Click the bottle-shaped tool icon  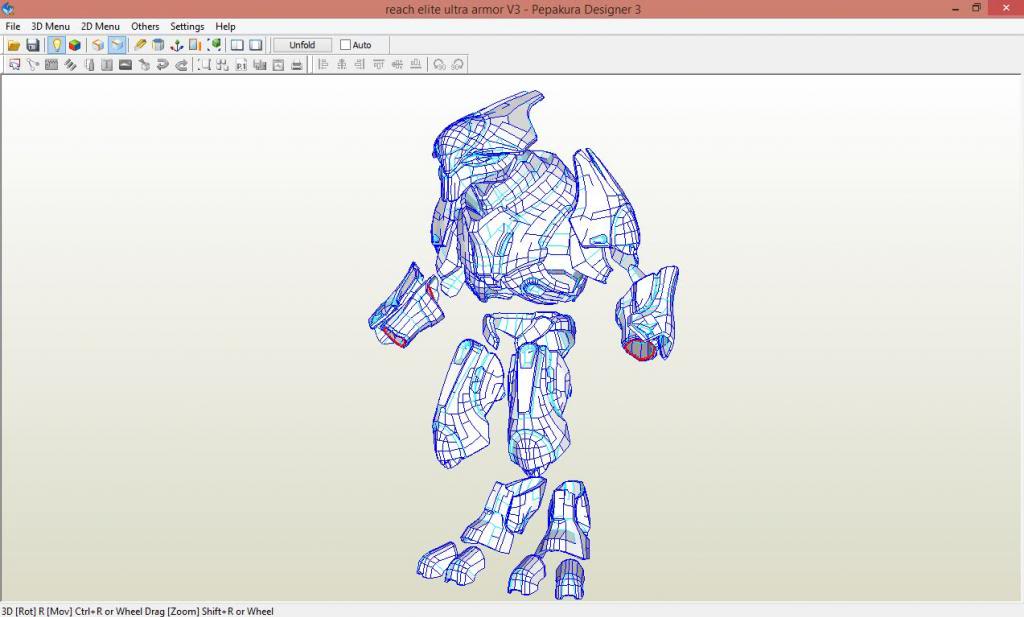click(x=89, y=65)
